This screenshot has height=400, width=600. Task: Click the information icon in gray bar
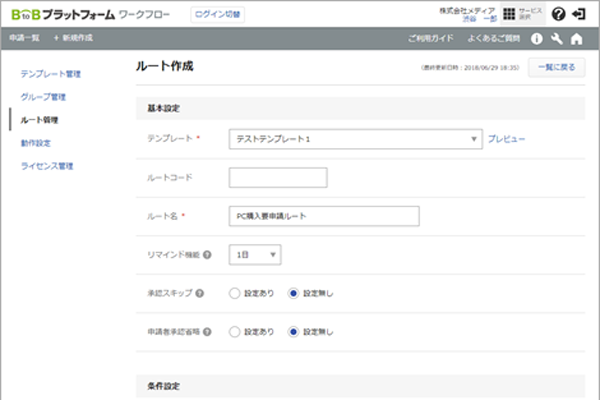[x=537, y=38]
